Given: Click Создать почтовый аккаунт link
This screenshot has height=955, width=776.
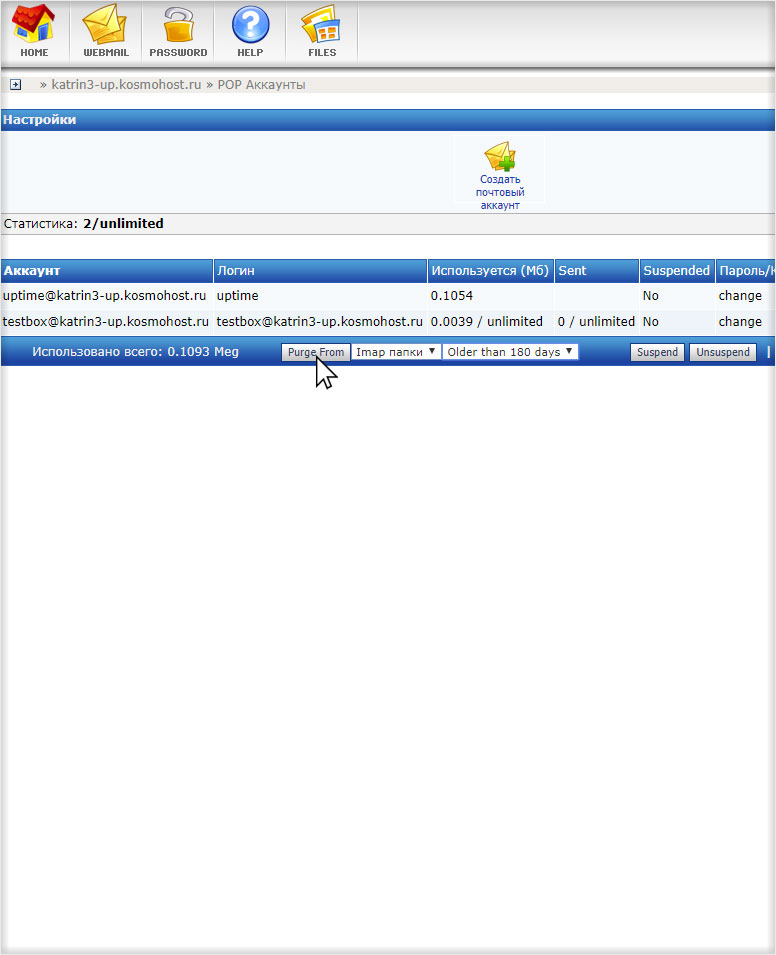Looking at the screenshot, I should coord(500,192).
